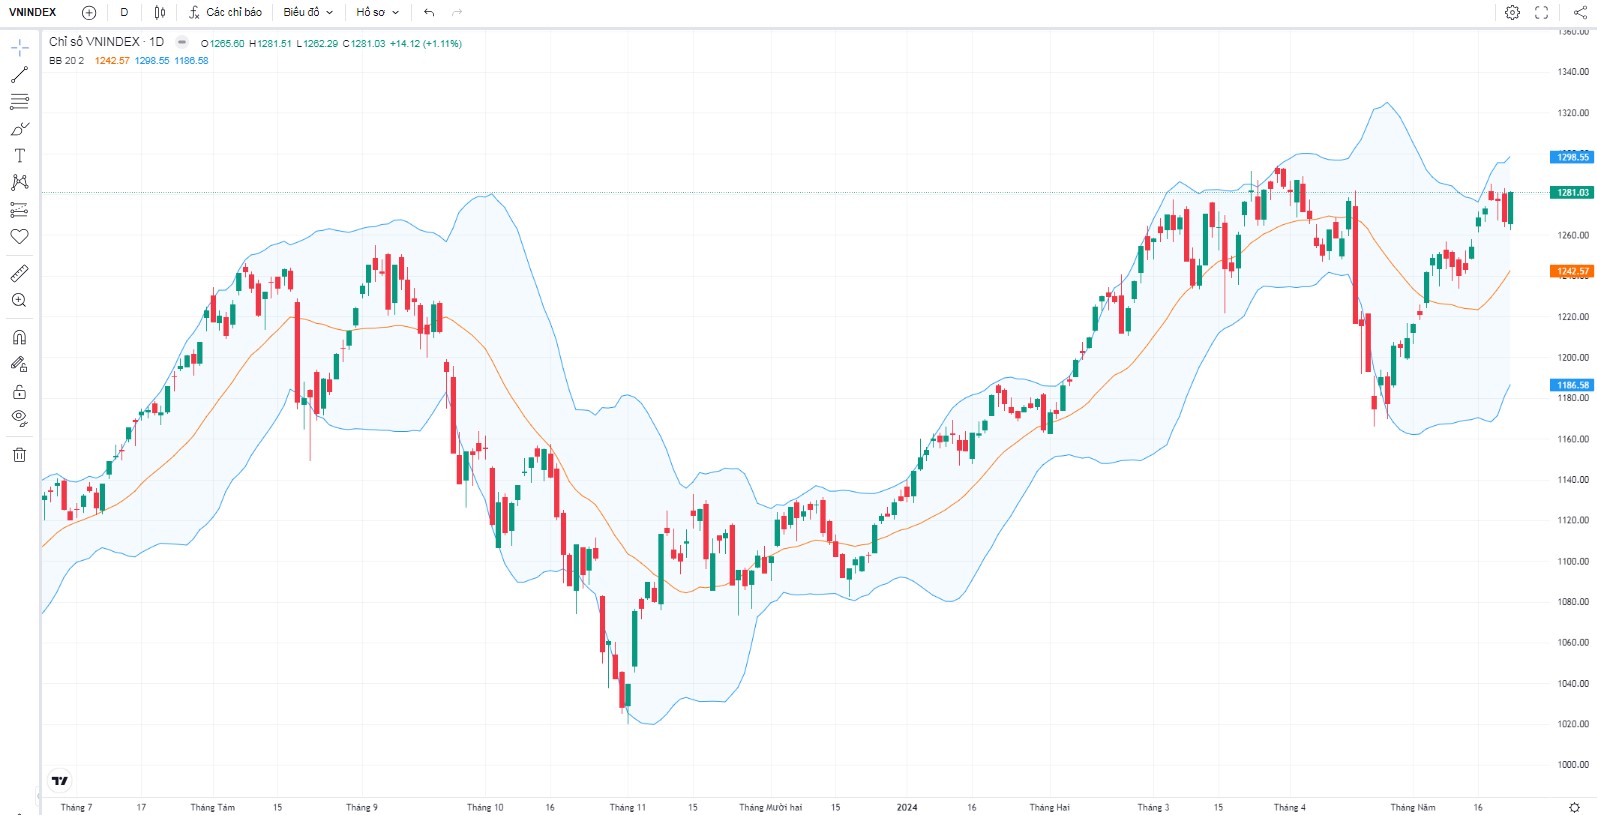This screenshot has height=815, width=1597.
Task: Open the Fibonacci retracement tools
Action: pos(19,102)
